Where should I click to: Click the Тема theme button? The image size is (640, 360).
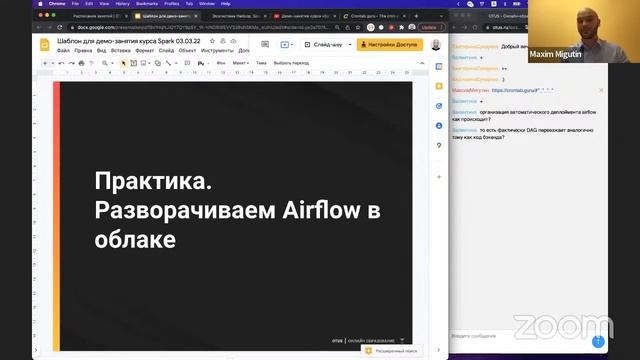pyautogui.click(x=261, y=63)
